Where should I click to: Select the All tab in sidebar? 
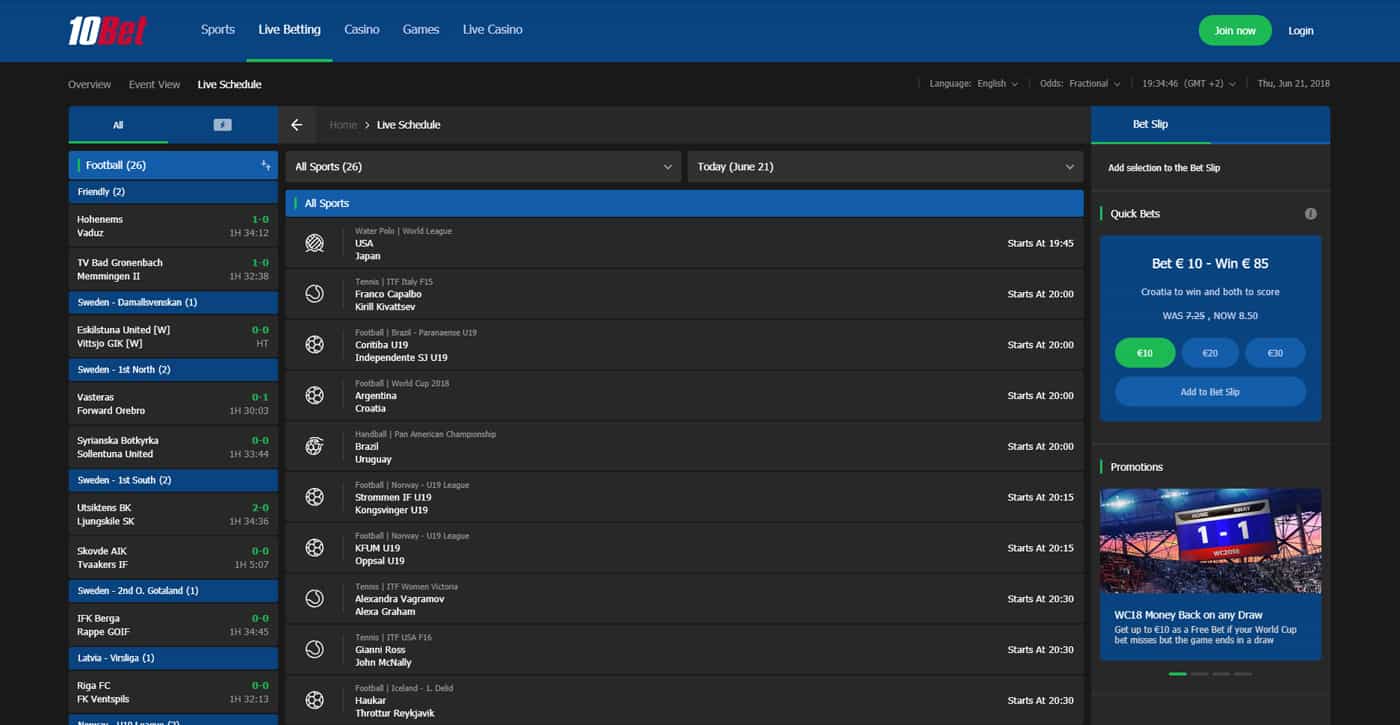118,125
